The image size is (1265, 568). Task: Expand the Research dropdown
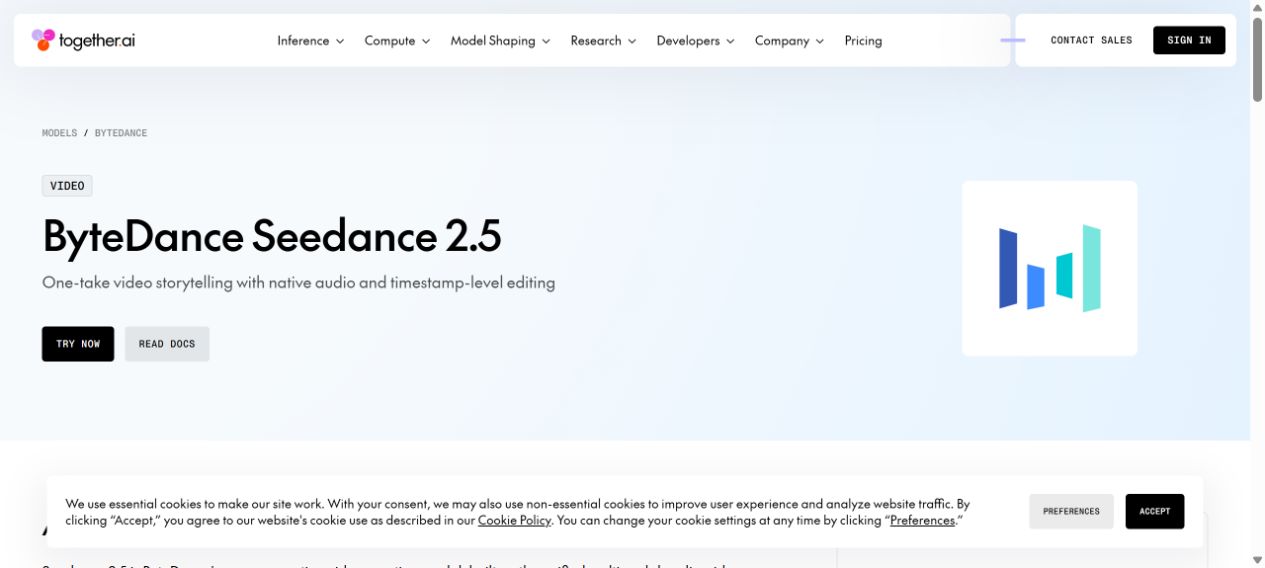click(x=603, y=41)
